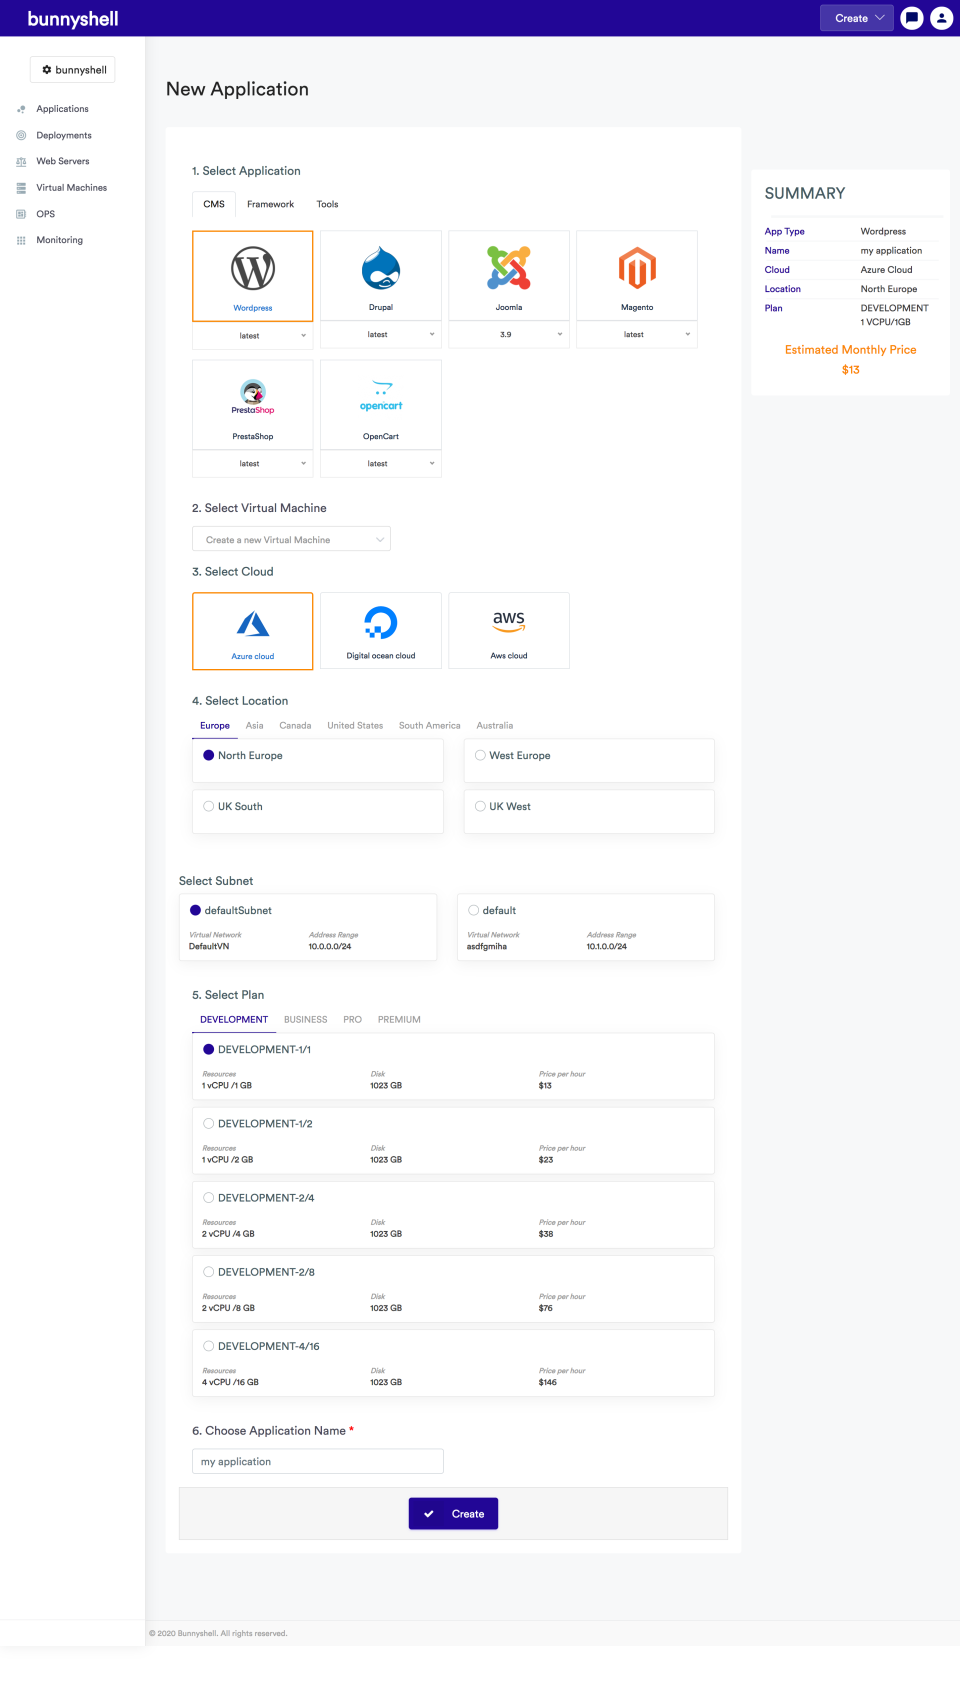Switch to the United States location tab
Image resolution: width=960 pixels, height=1699 pixels.
(355, 726)
